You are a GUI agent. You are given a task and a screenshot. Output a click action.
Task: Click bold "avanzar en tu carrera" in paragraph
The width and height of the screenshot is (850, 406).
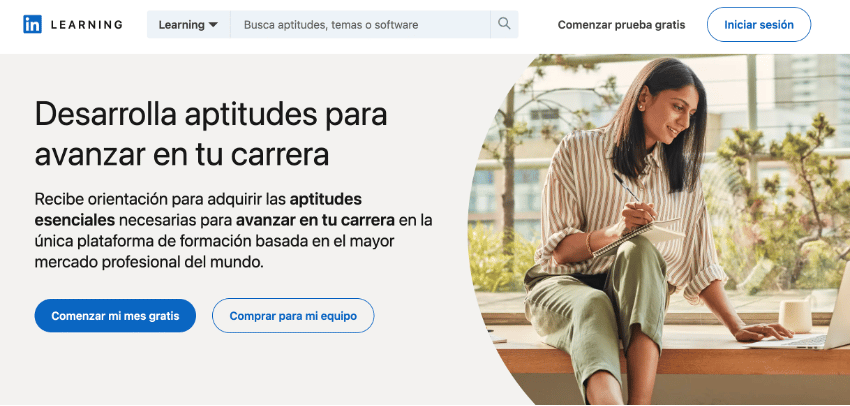click(315, 220)
